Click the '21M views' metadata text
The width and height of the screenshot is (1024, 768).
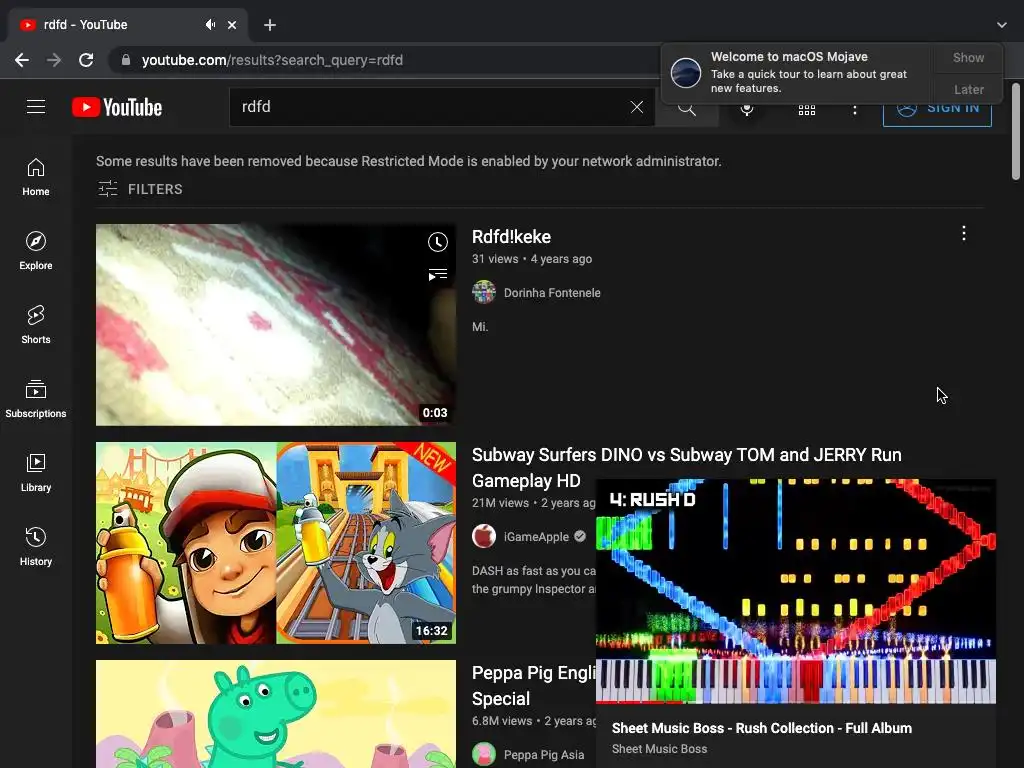click(500, 503)
